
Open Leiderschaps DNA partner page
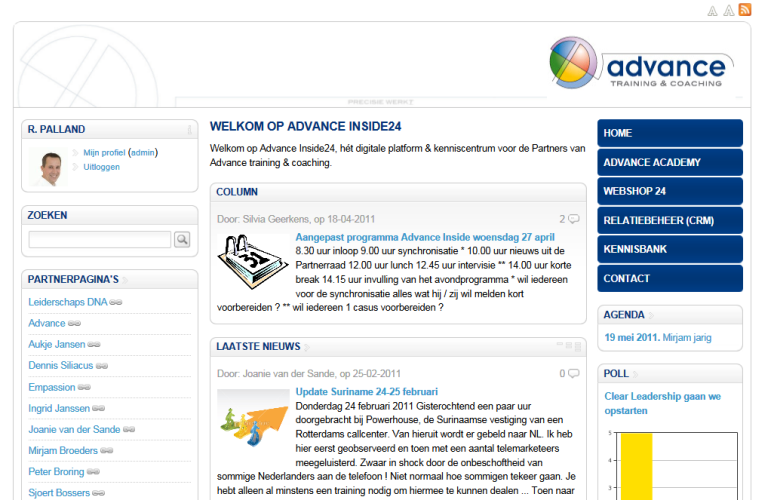[67, 302]
